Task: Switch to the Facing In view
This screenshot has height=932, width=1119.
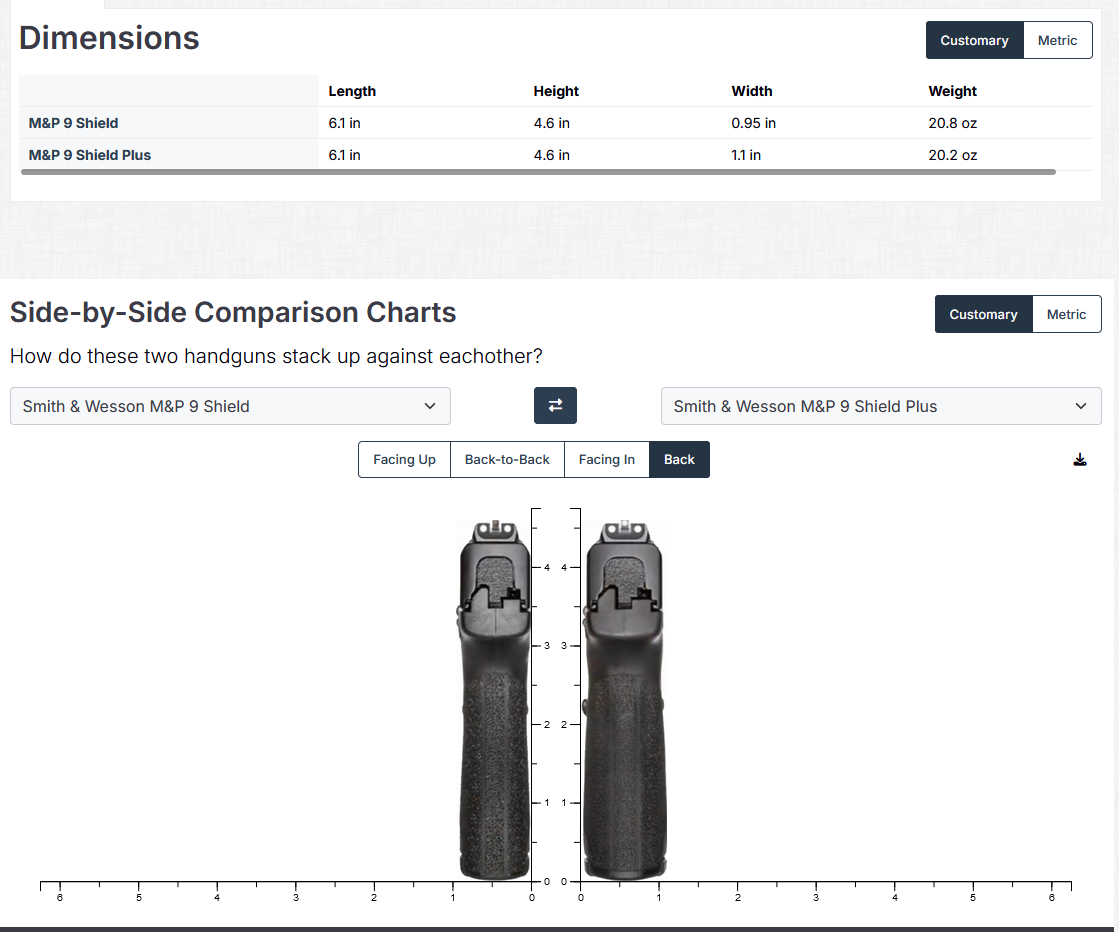Action: tap(607, 460)
